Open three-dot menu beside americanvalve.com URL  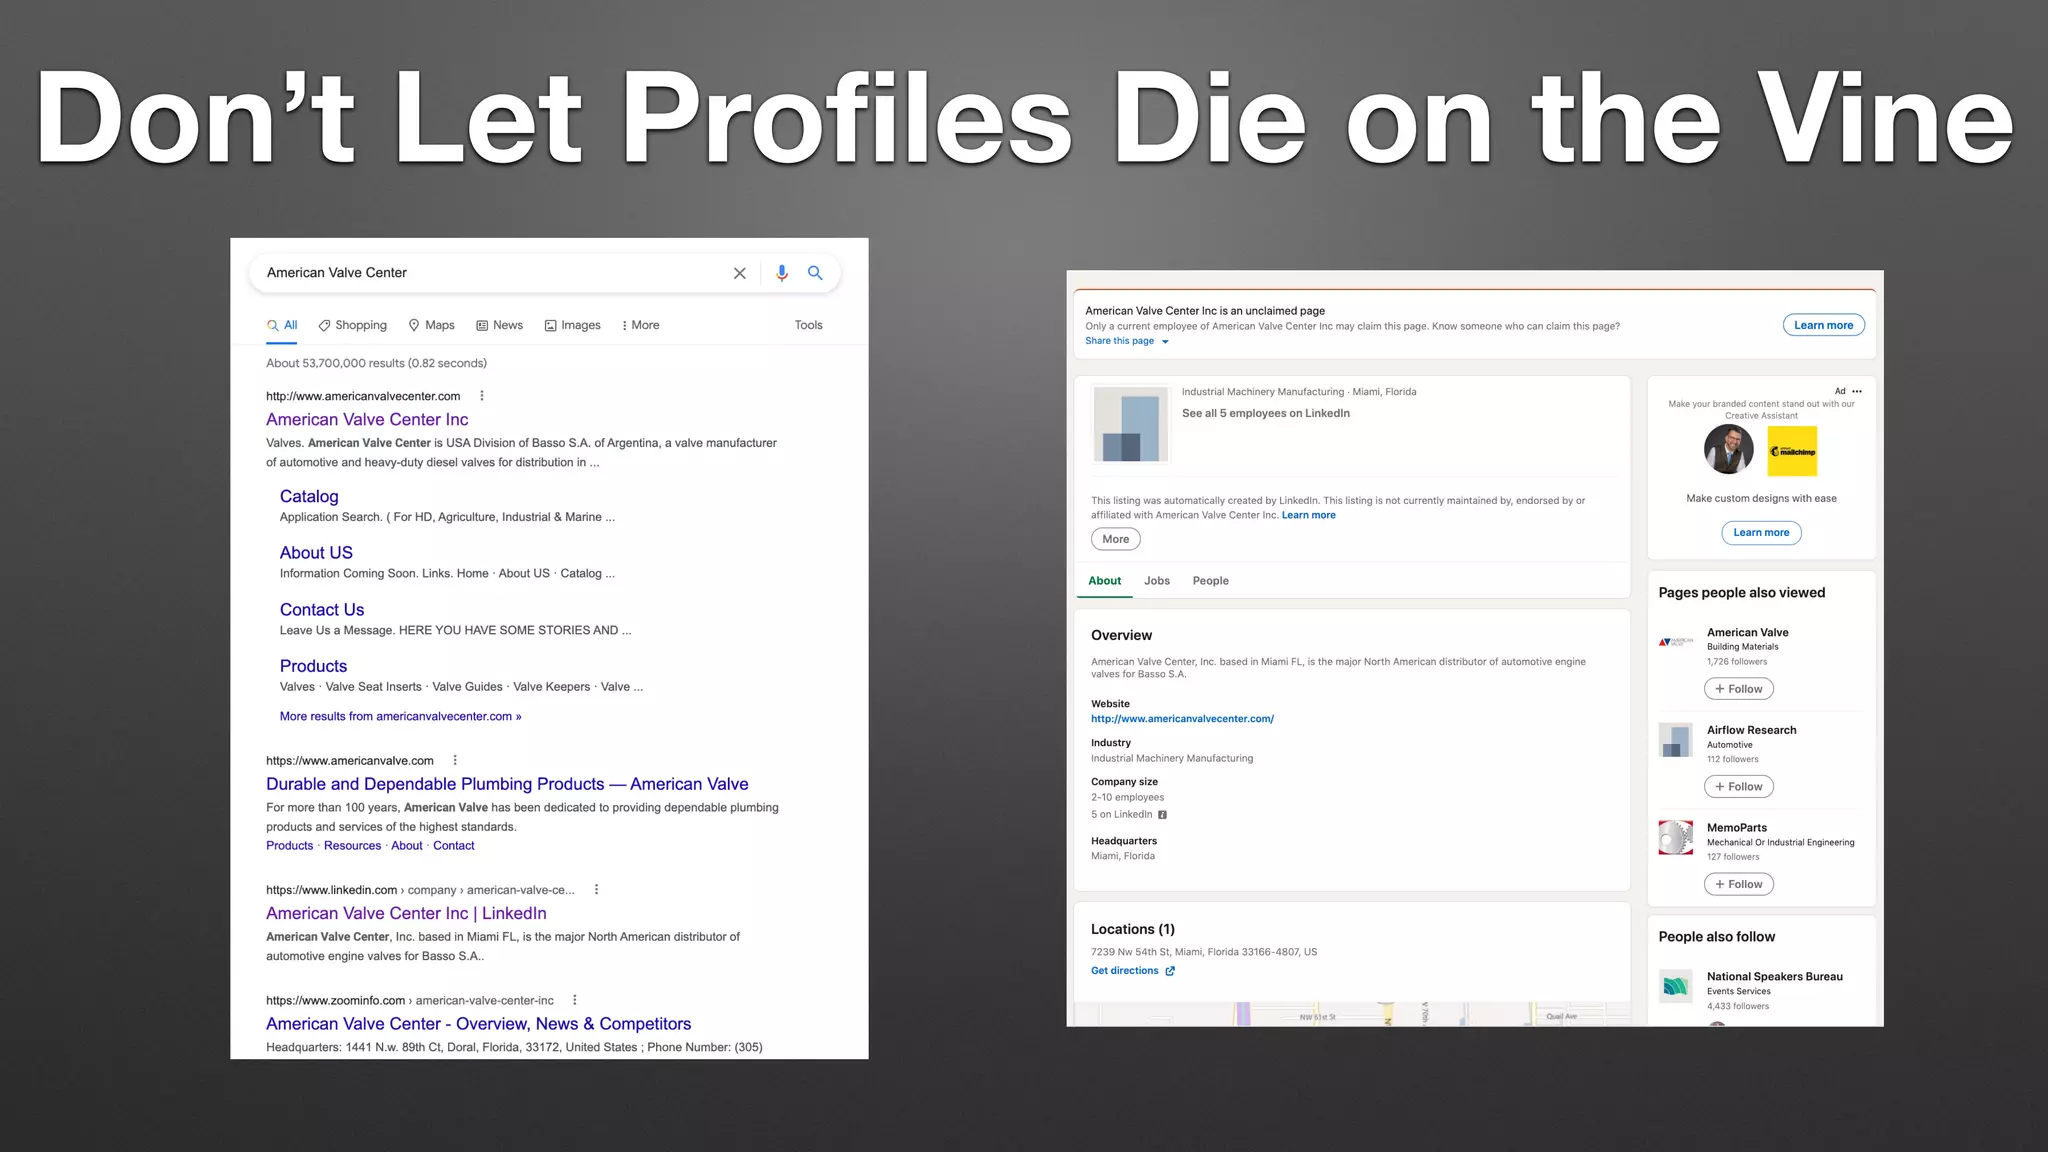pos(455,760)
